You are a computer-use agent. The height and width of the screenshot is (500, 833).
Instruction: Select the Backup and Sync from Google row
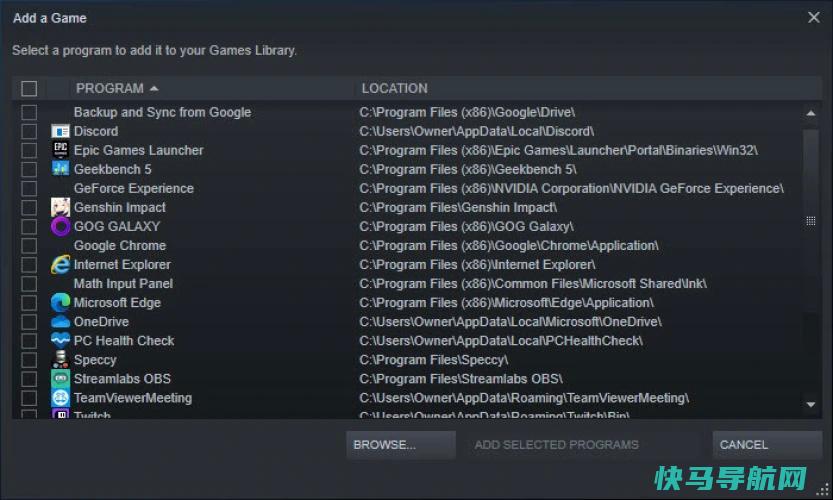407,112
